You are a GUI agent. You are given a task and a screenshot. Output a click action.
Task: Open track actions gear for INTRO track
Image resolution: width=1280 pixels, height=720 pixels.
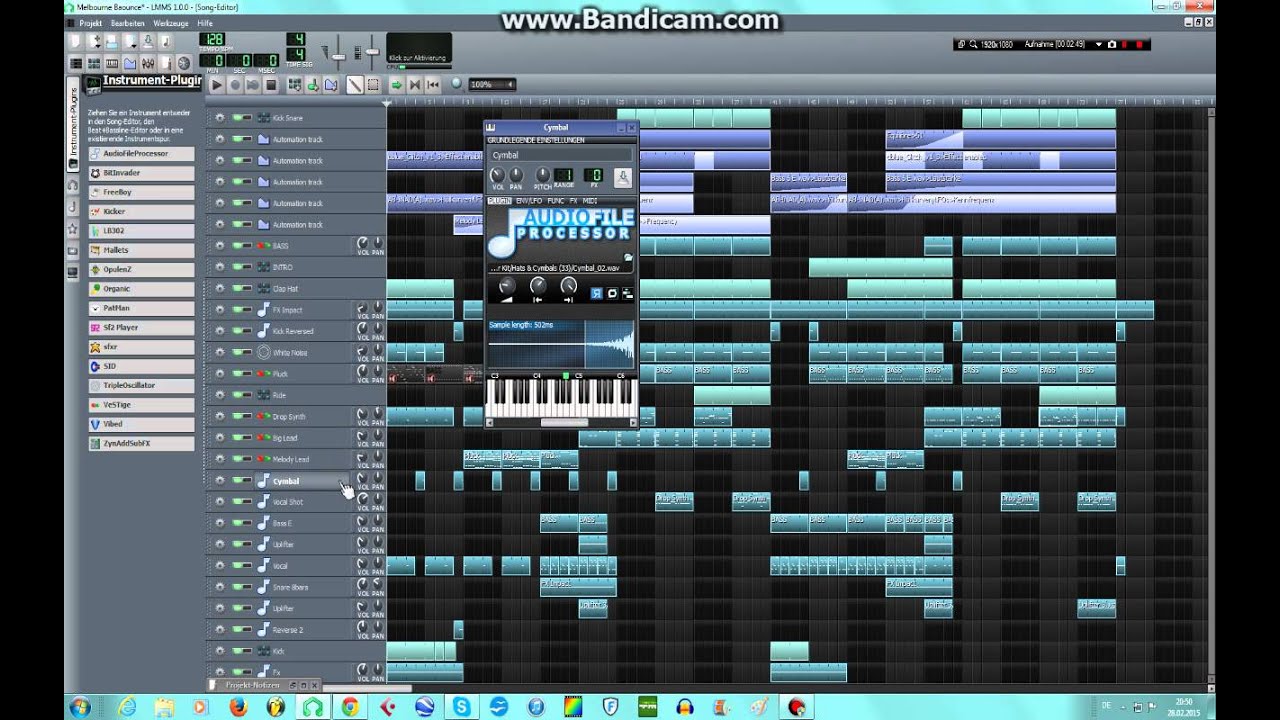(x=219, y=267)
